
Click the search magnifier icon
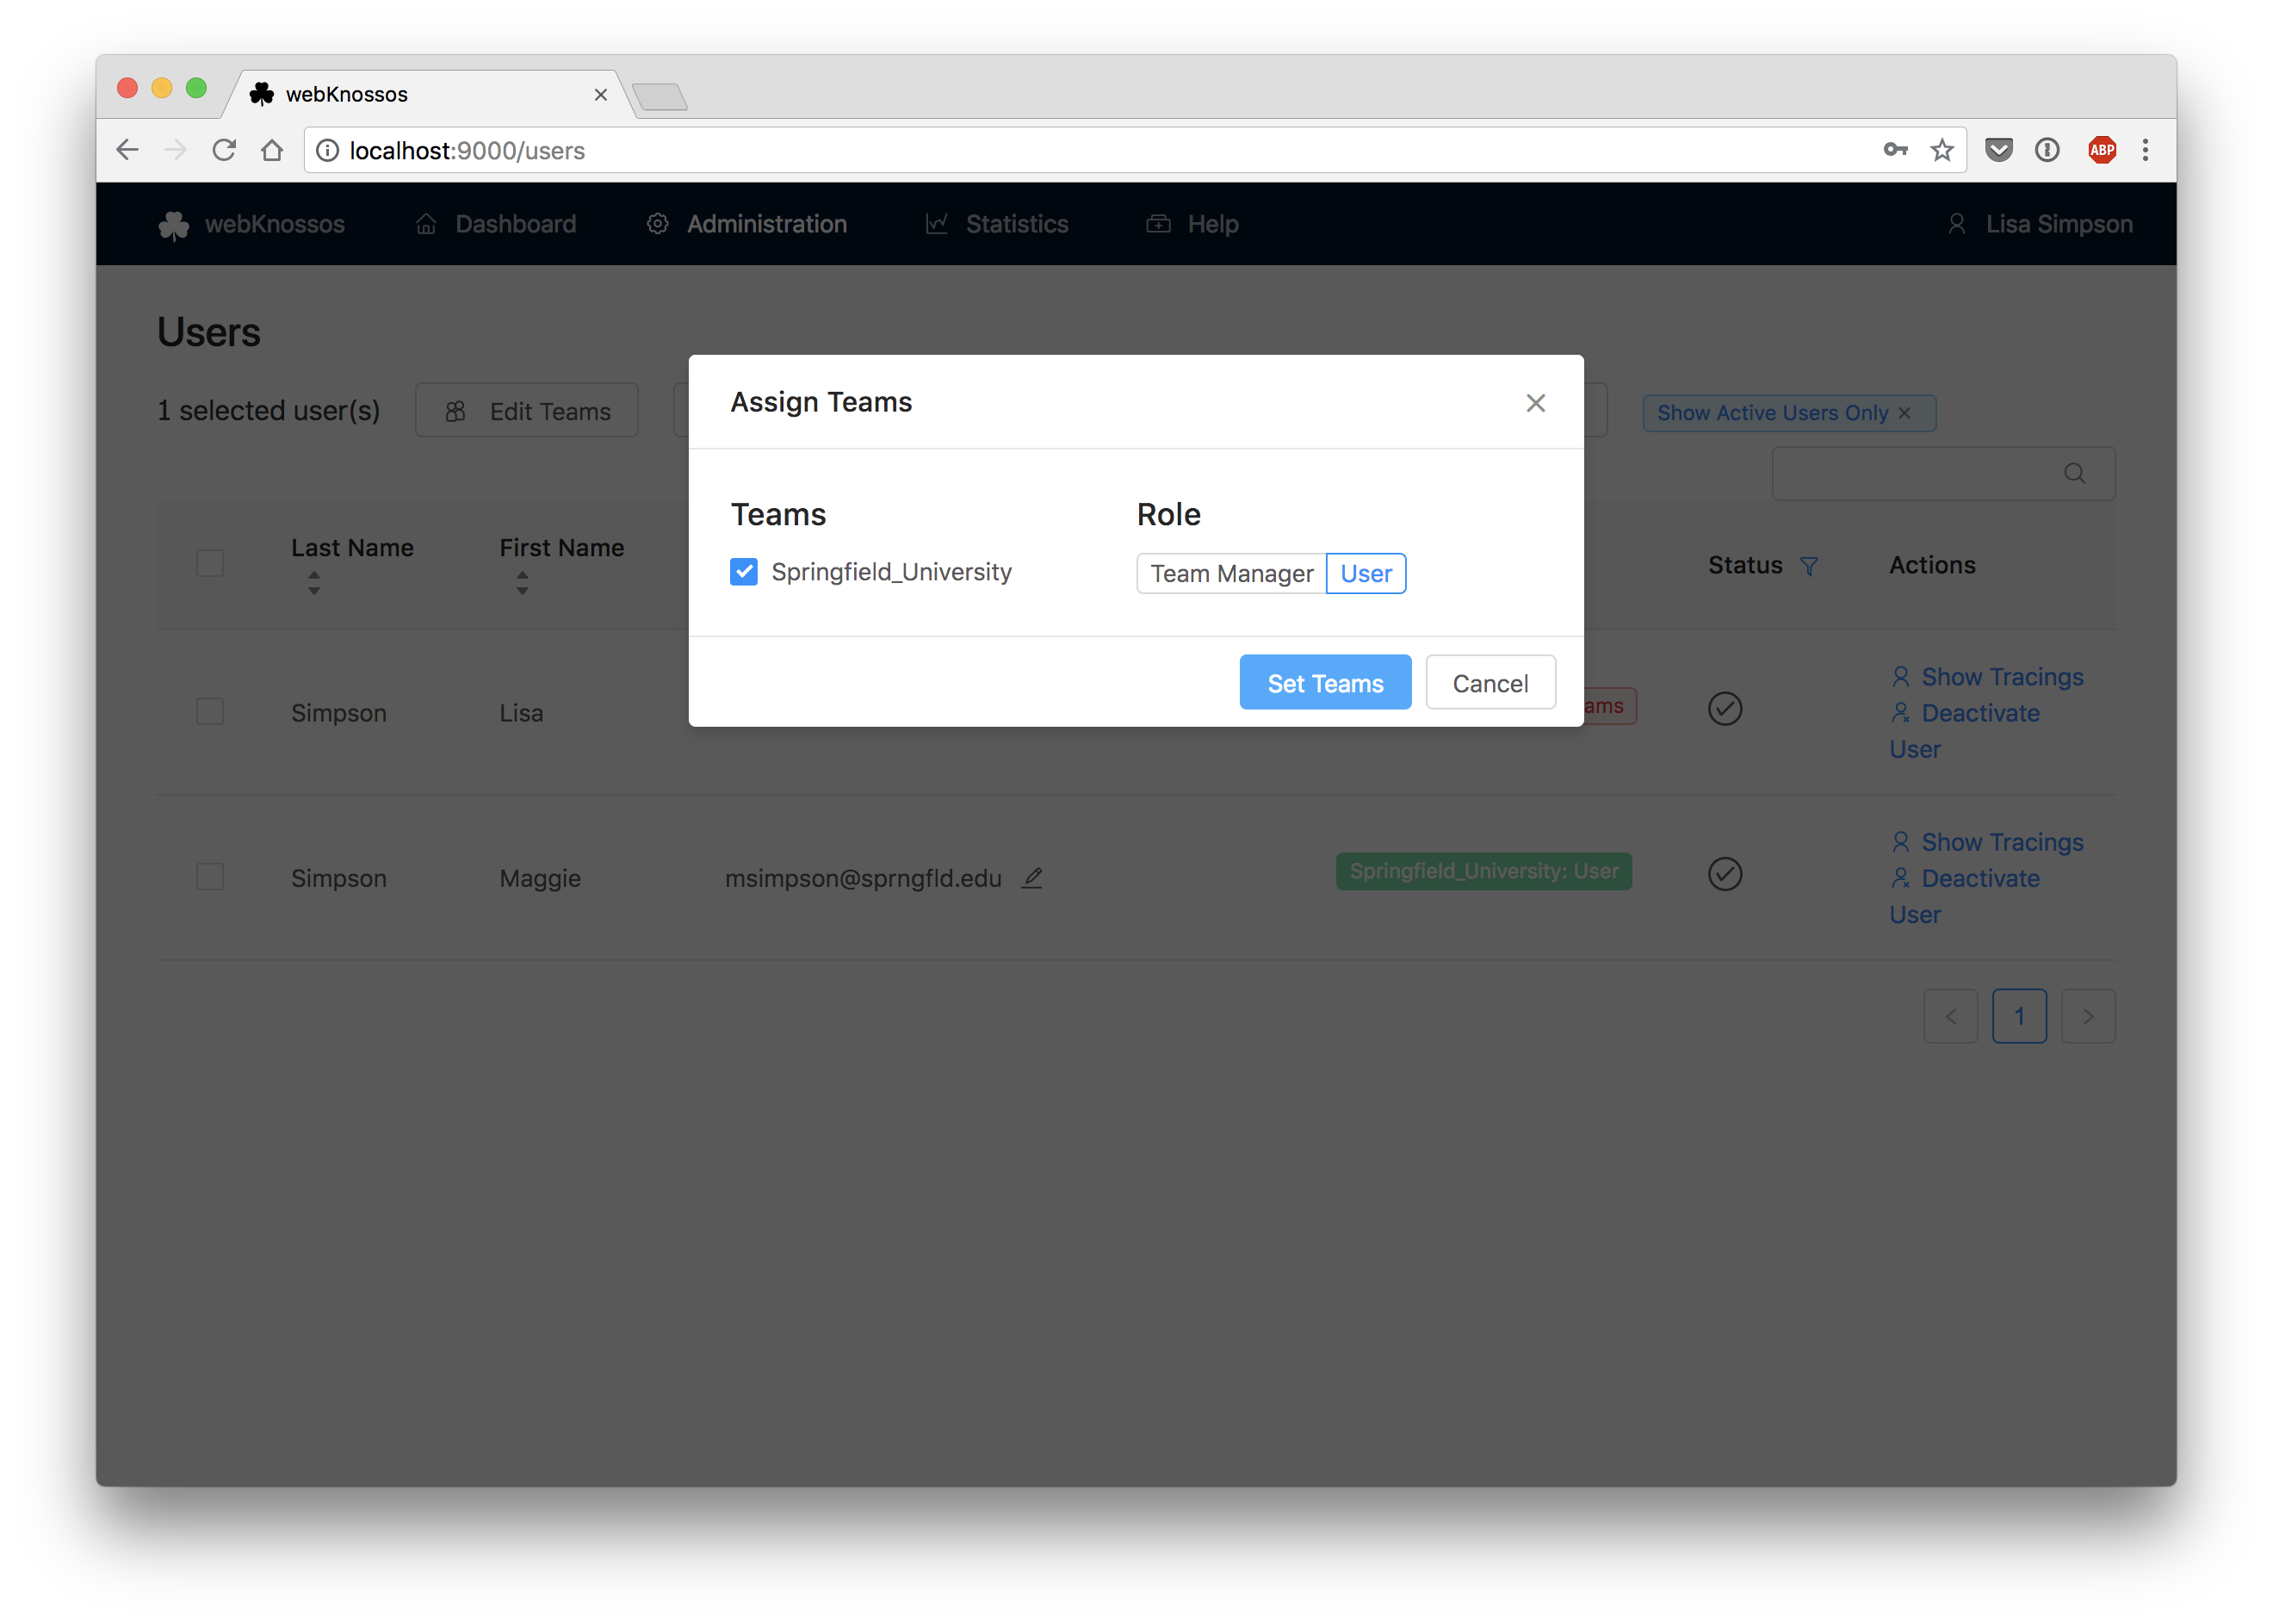click(2075, 473)
